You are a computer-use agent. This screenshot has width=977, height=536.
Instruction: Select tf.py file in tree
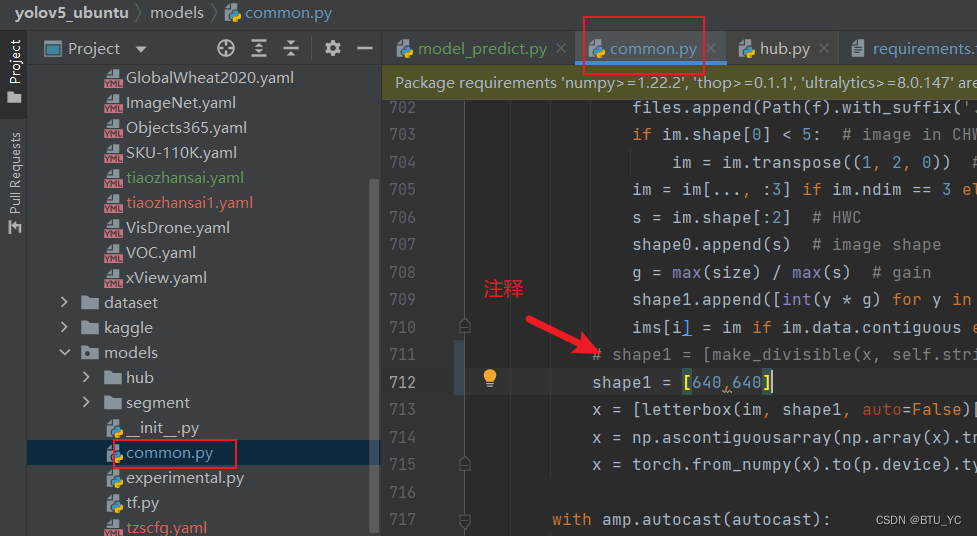coord(142,502)
